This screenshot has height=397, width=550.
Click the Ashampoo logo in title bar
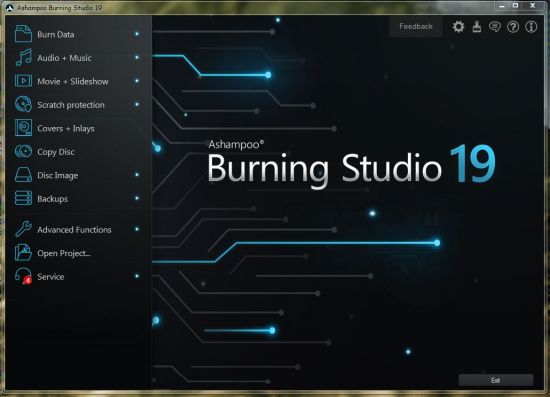(x=9, y=7)
